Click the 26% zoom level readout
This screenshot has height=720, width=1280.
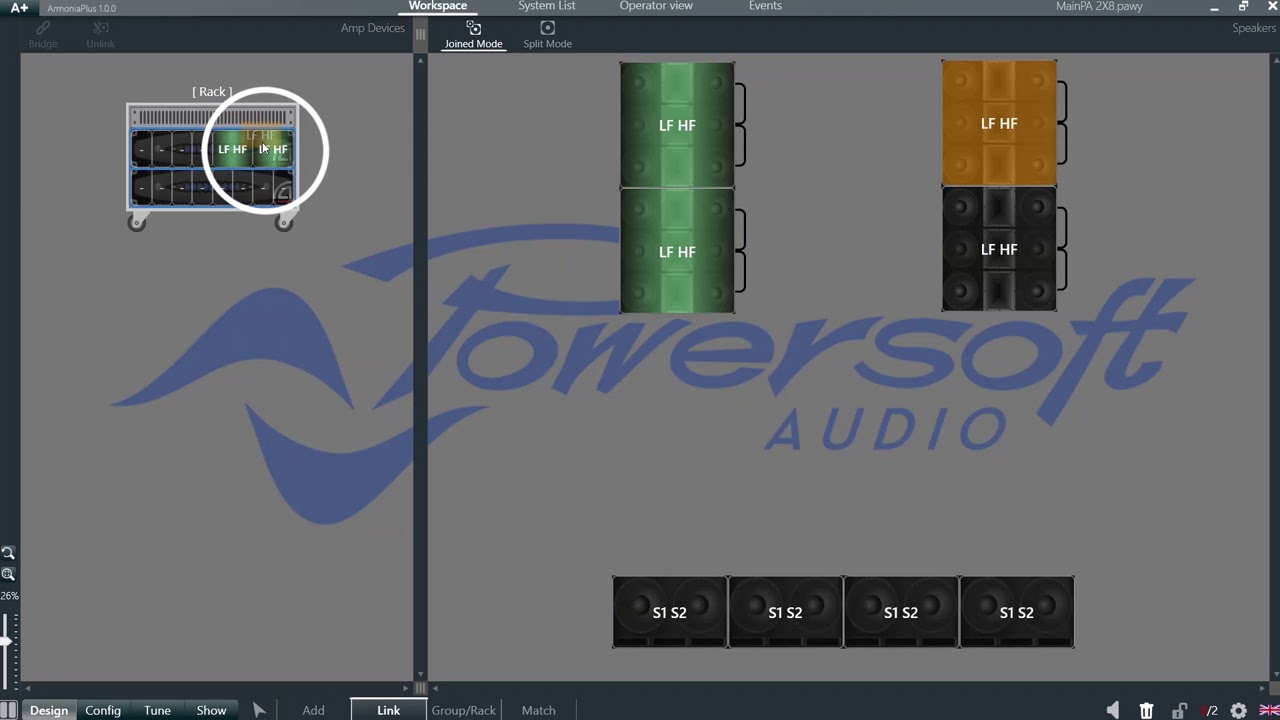(9, 595)
